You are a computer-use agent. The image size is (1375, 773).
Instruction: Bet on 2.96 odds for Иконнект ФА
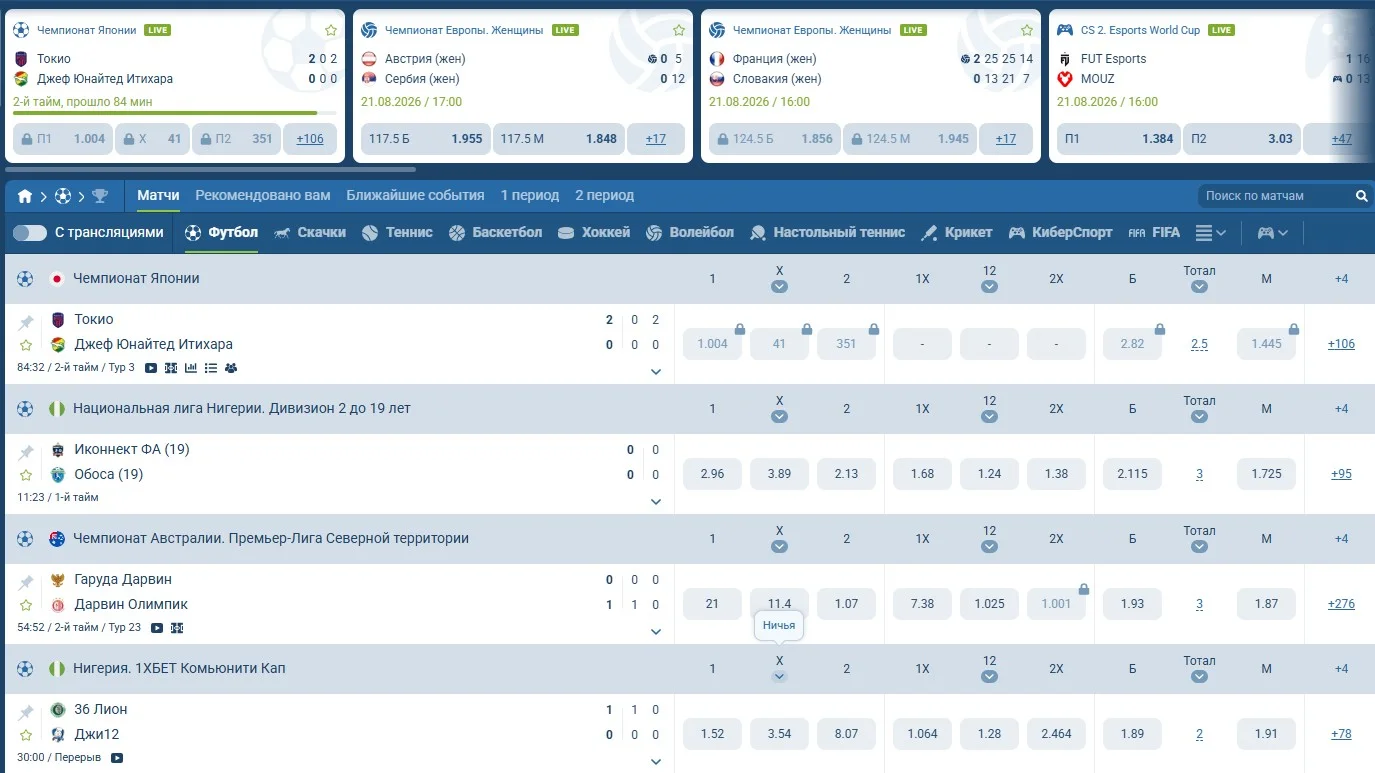[712, 474]
